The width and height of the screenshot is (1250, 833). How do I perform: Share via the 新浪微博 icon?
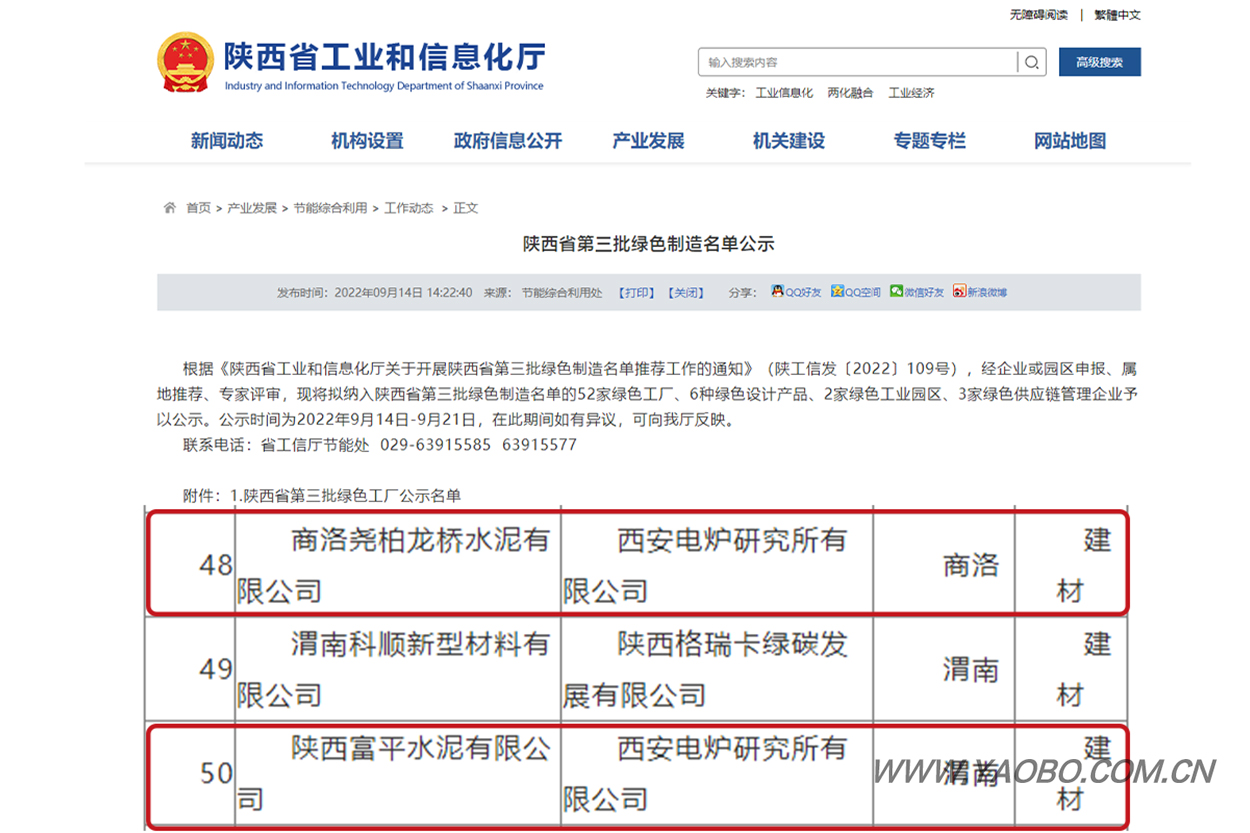coord(959,292)
